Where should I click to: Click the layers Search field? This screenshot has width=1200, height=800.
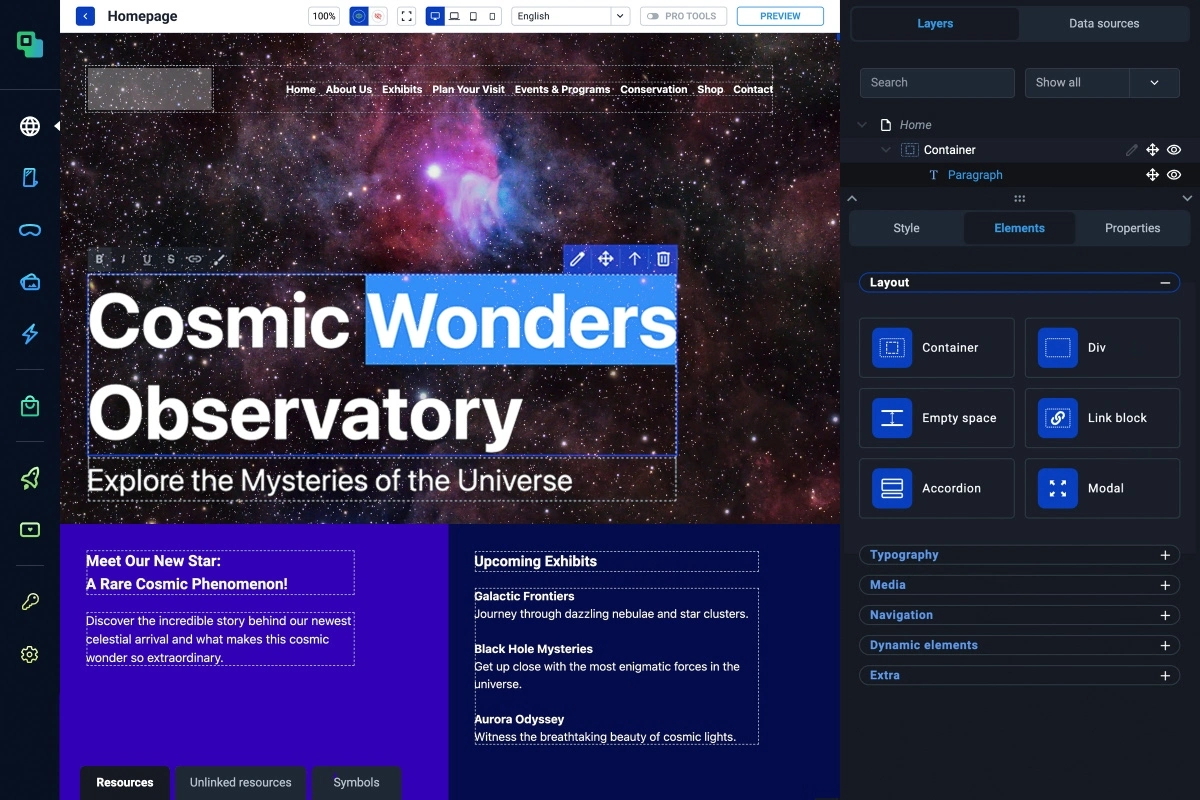(936, 83)
